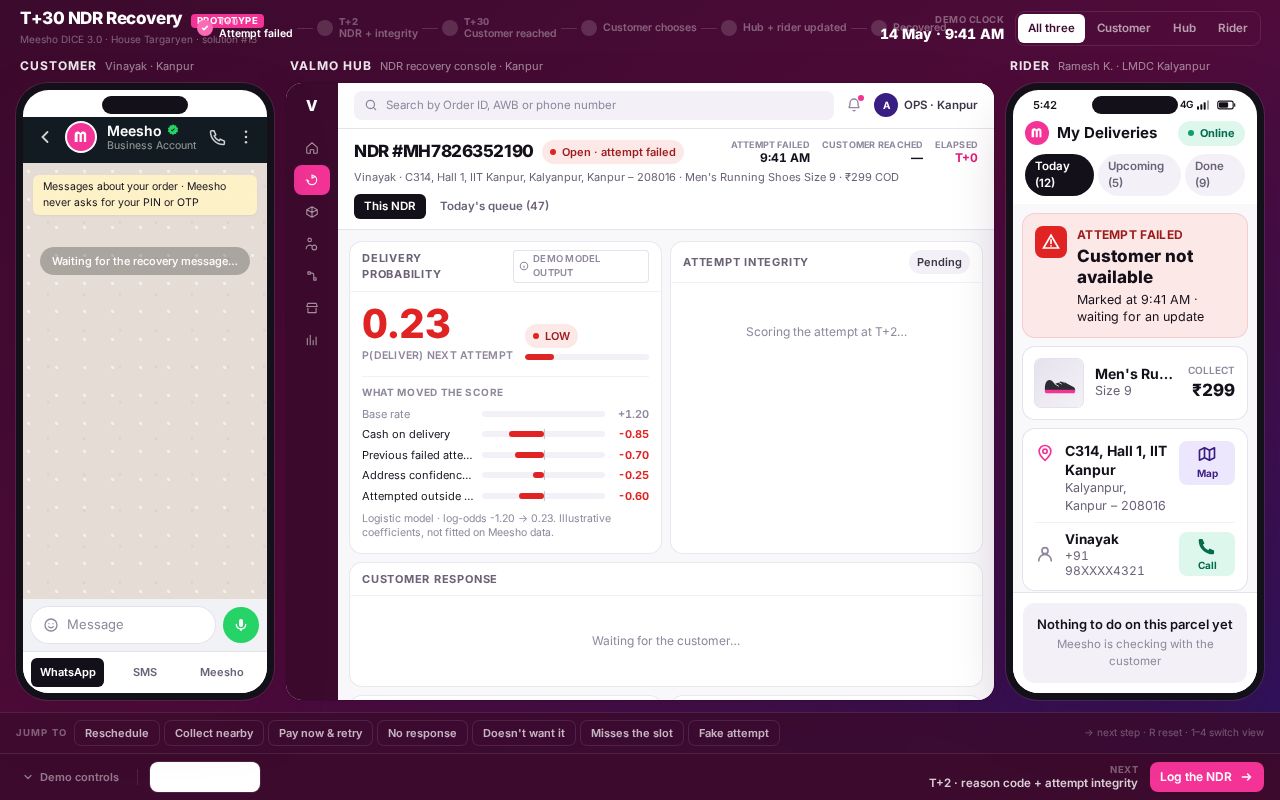Image resolution: width=1280 pixels, height=800 pixels.
Task: Click the shoe thumbnail in the rider parcel card
Action: click(x=1059, y=383)
